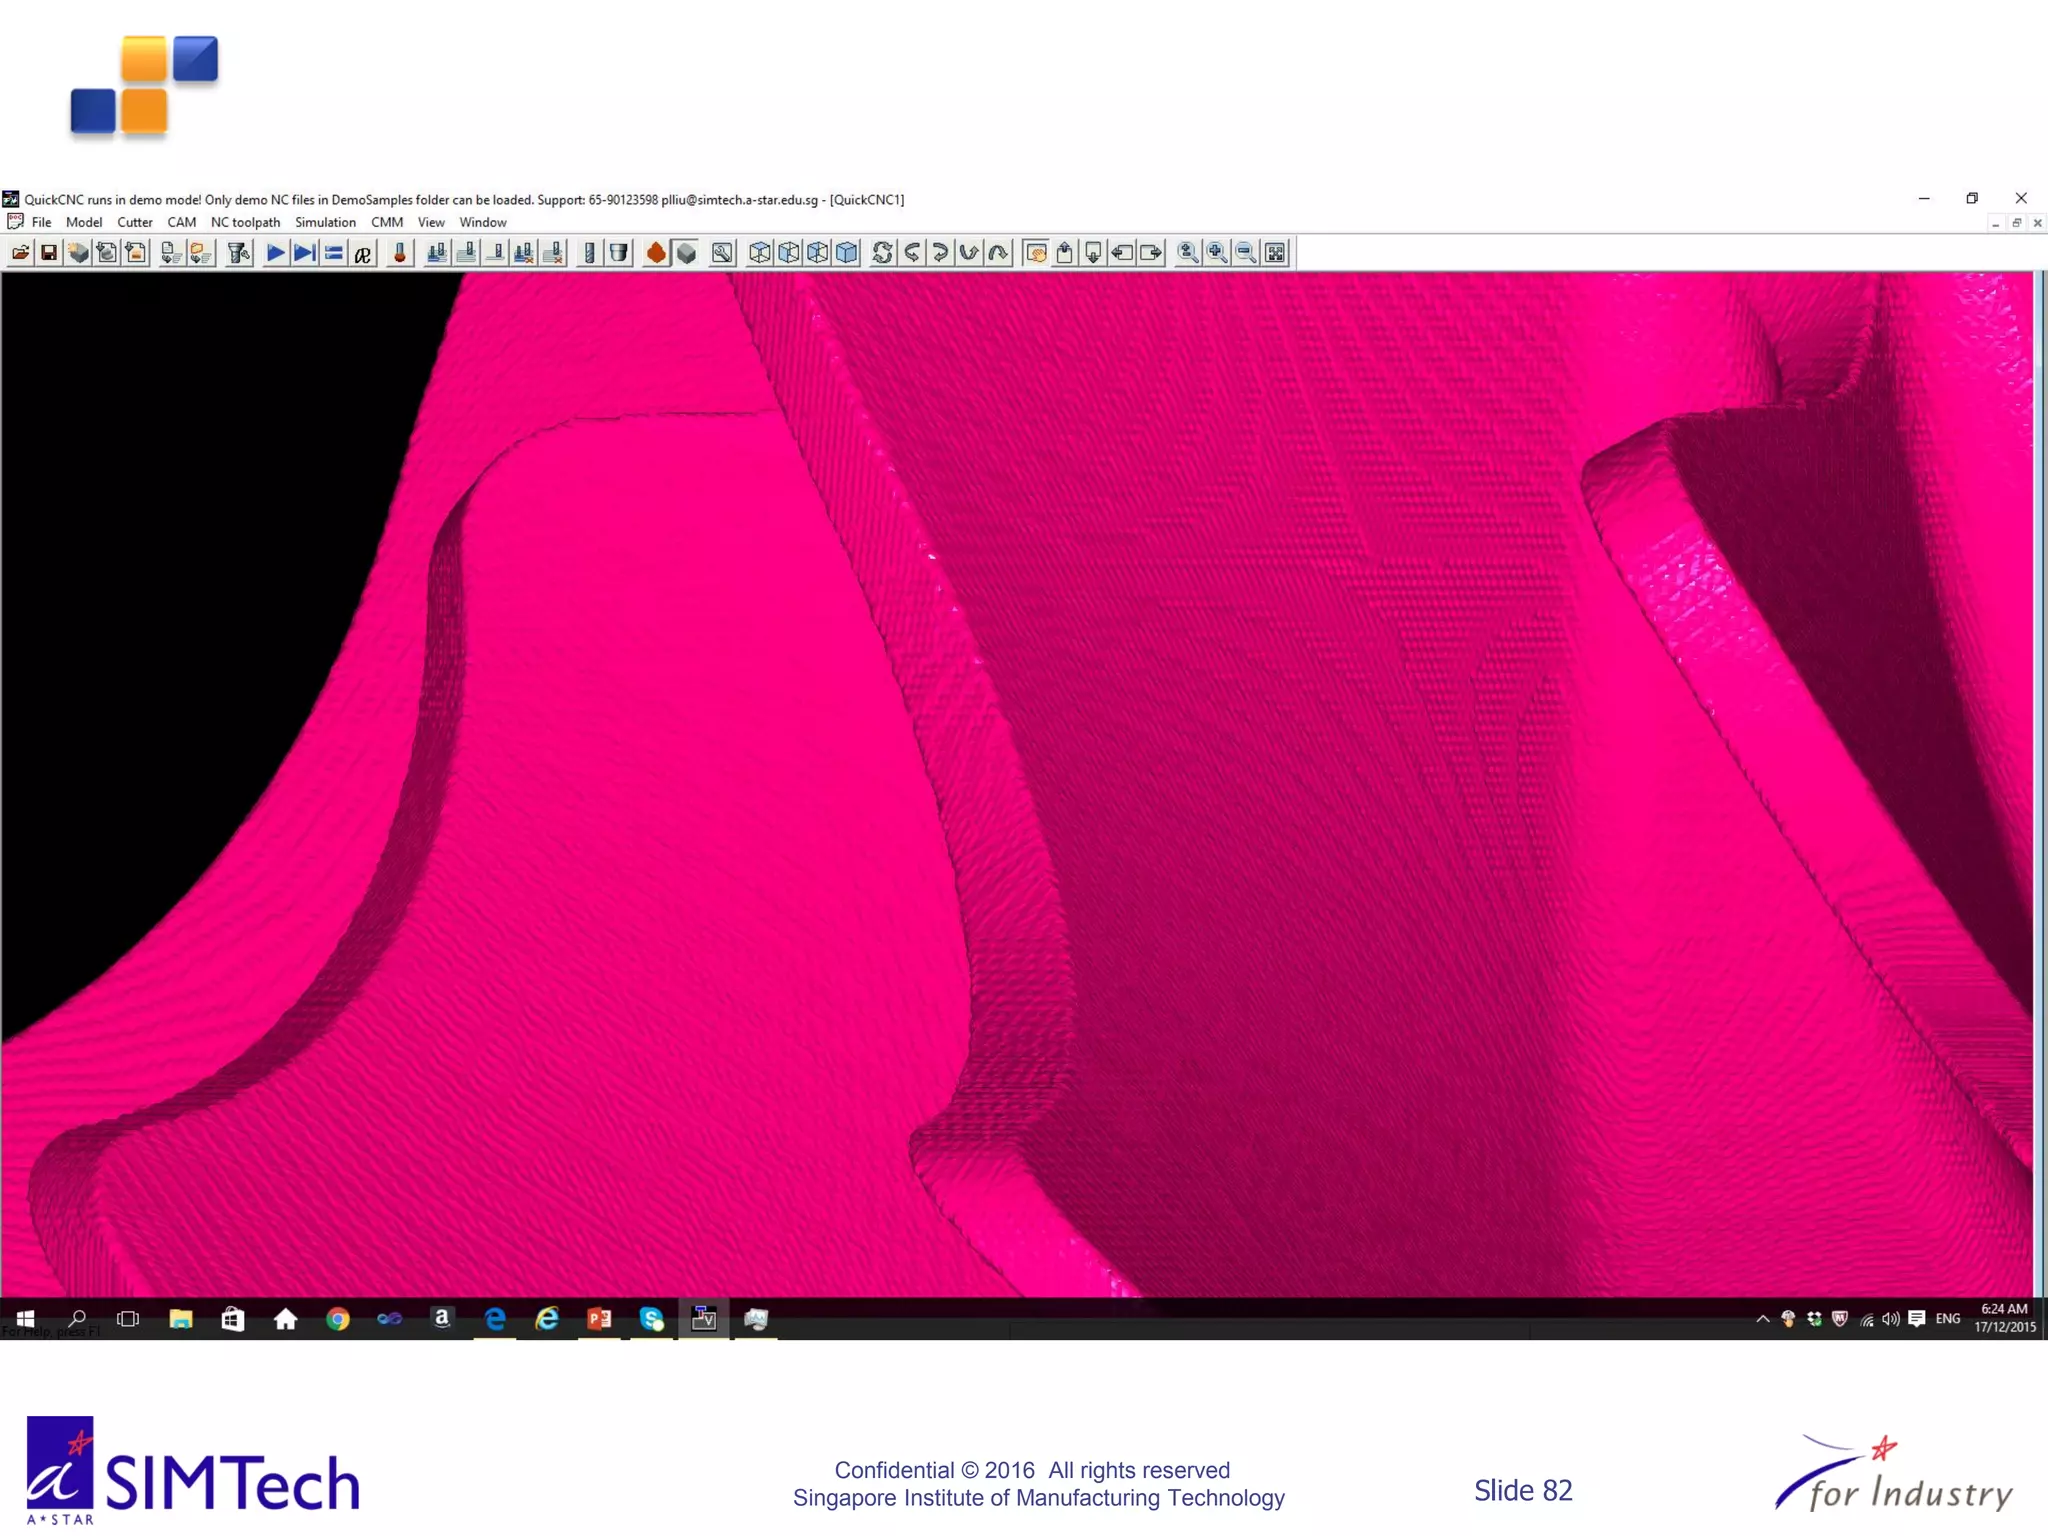Screen dimensions: 2048x1536
Task: Click the fit-to-window view icon
Action: [1275, 253]
